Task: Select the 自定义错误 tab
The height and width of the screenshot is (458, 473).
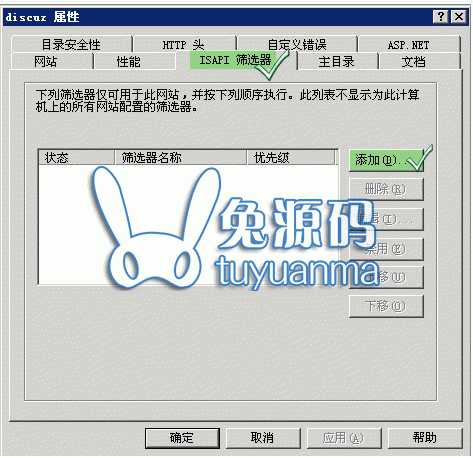Action: (x=297, y=44)
